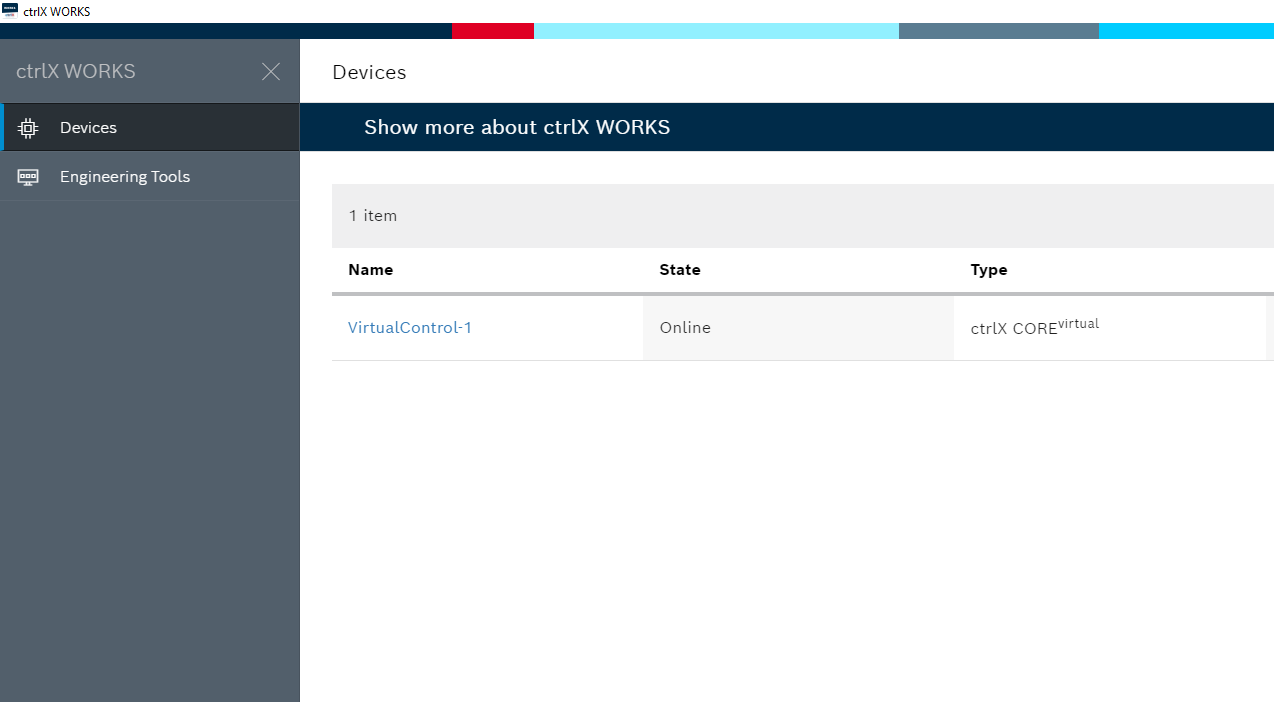Open the Engineering Tools menu item
The height and width of the screenshot is (702, 1274).
150,177
